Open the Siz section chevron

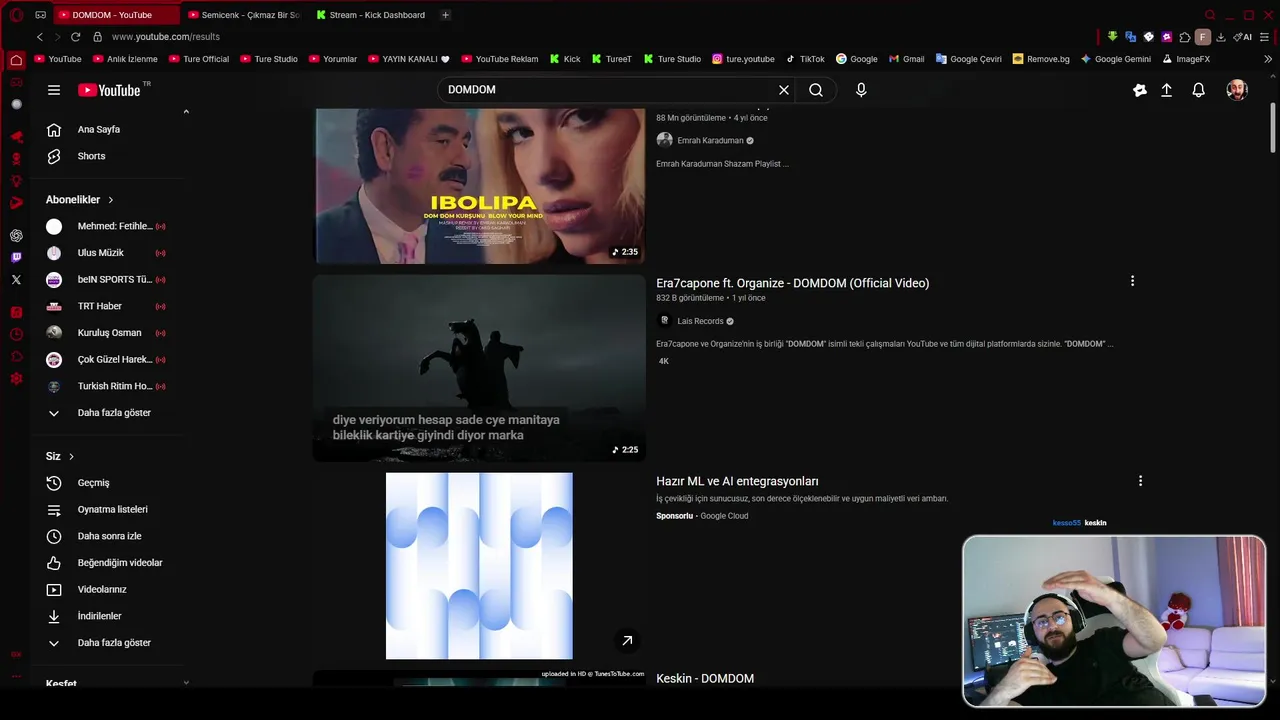point(71,456)
